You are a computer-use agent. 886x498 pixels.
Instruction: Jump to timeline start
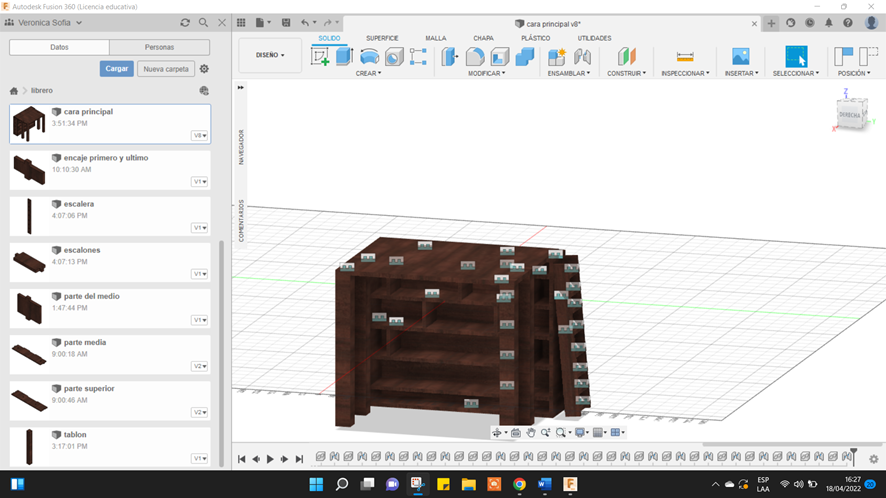[x=241, y=459]
